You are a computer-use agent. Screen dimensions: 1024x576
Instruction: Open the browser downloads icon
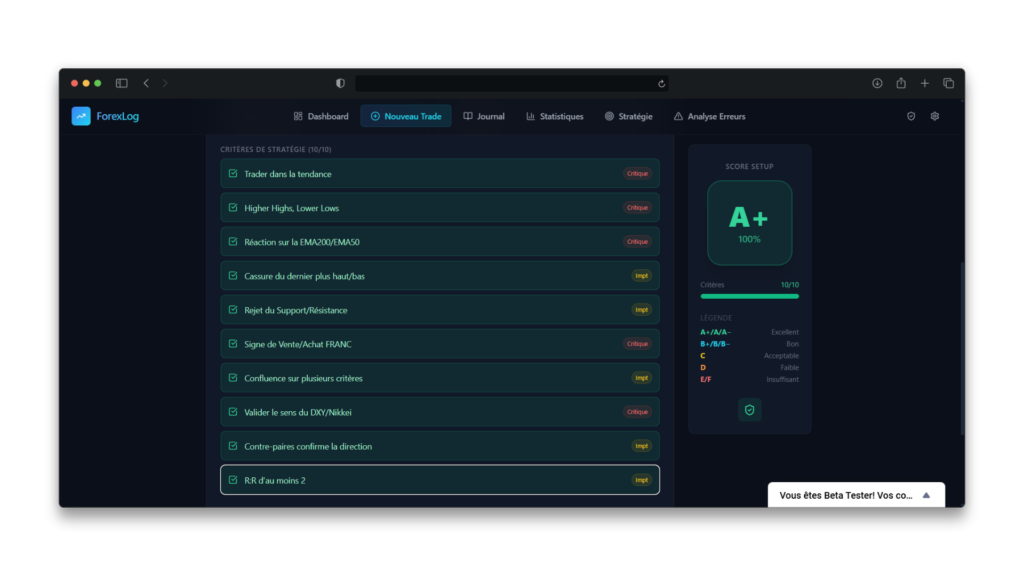[877, 83]
